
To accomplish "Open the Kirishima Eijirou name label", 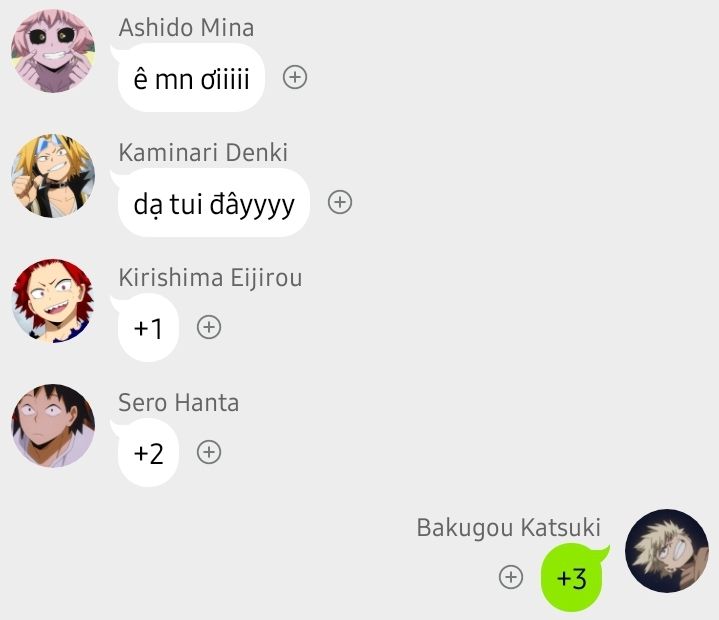I will point(210,277).
